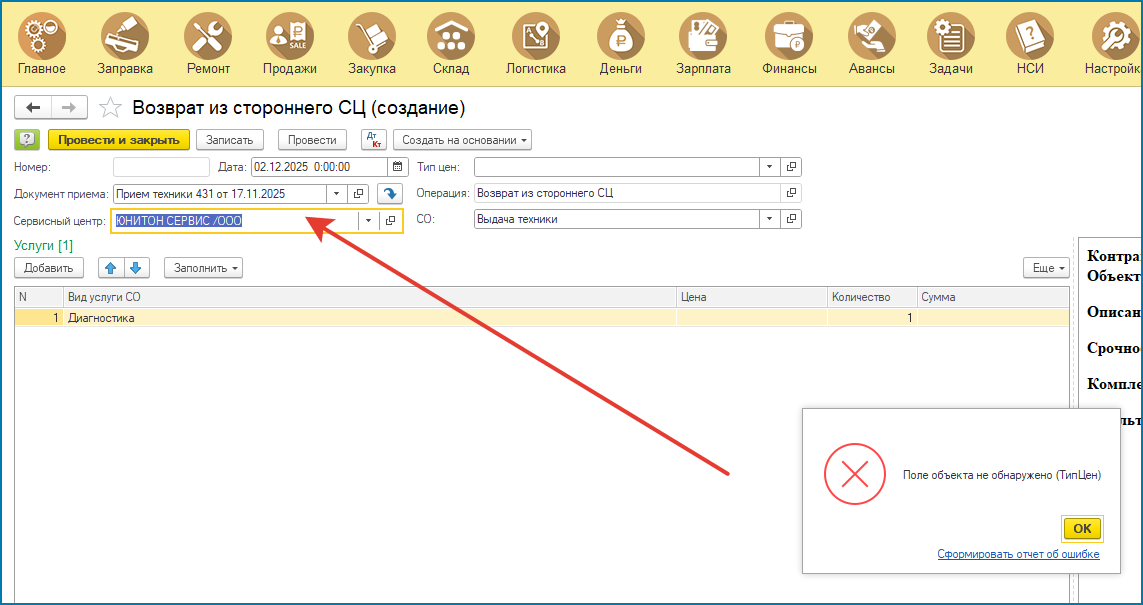The image size is (1143, 605).
Task: Open the Еще menu
Action: [1046, 268]
